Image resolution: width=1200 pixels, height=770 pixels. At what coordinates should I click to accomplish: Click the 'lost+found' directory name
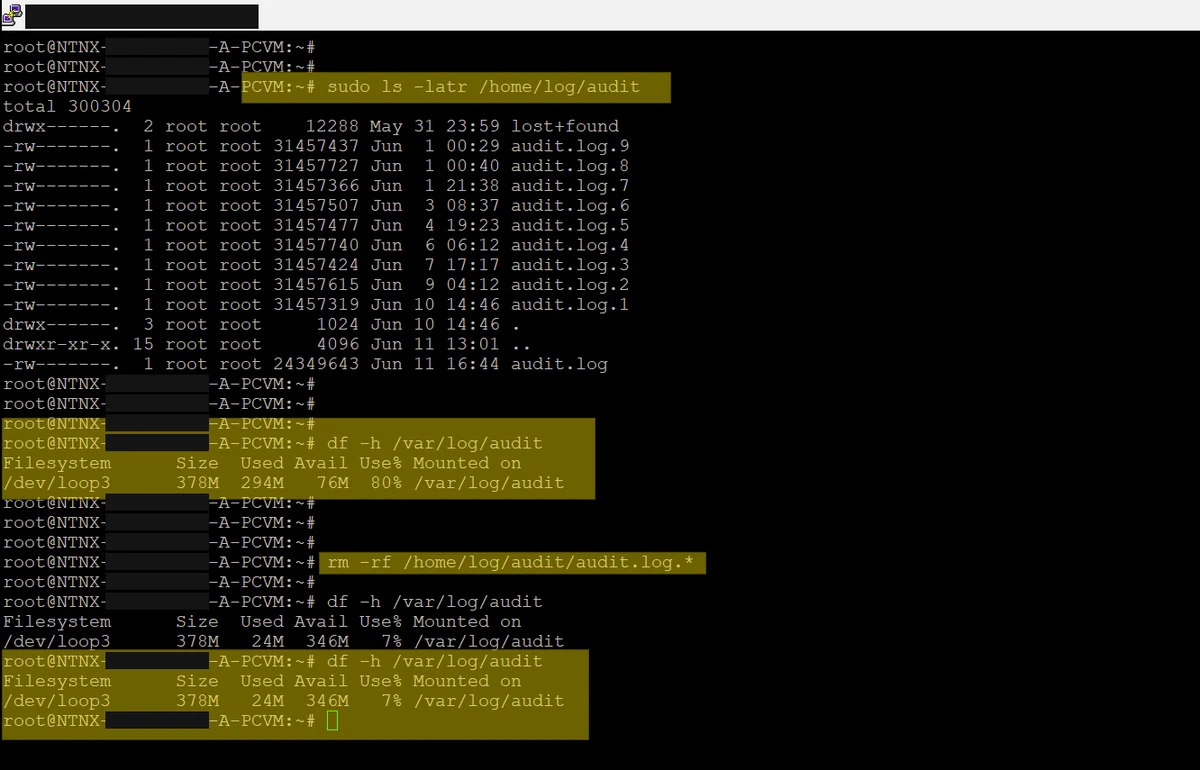pos(565,126)
